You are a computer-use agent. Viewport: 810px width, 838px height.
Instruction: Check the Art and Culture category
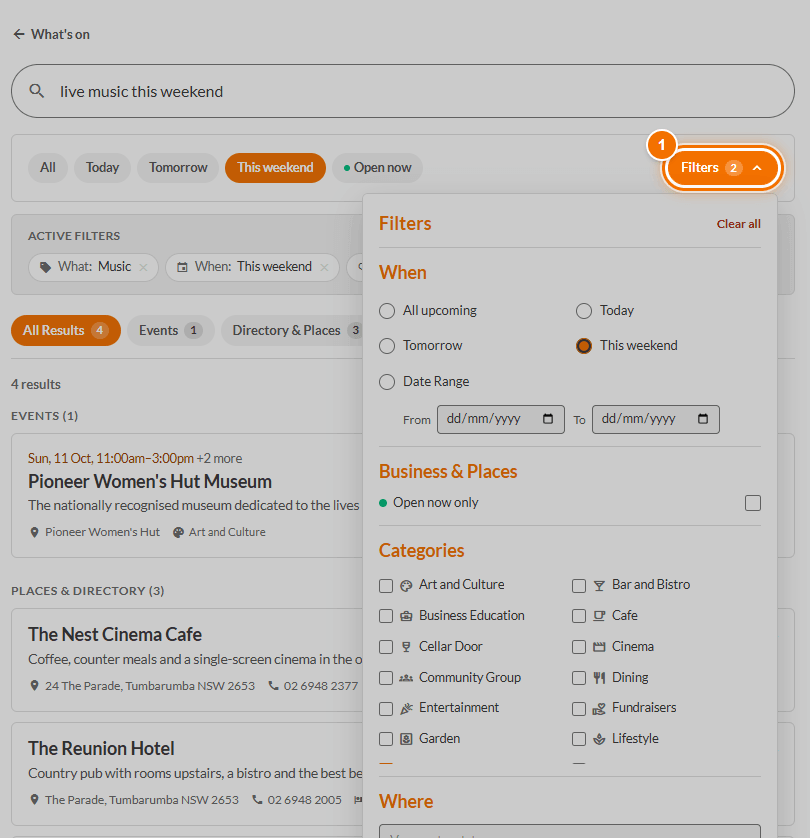386,586
